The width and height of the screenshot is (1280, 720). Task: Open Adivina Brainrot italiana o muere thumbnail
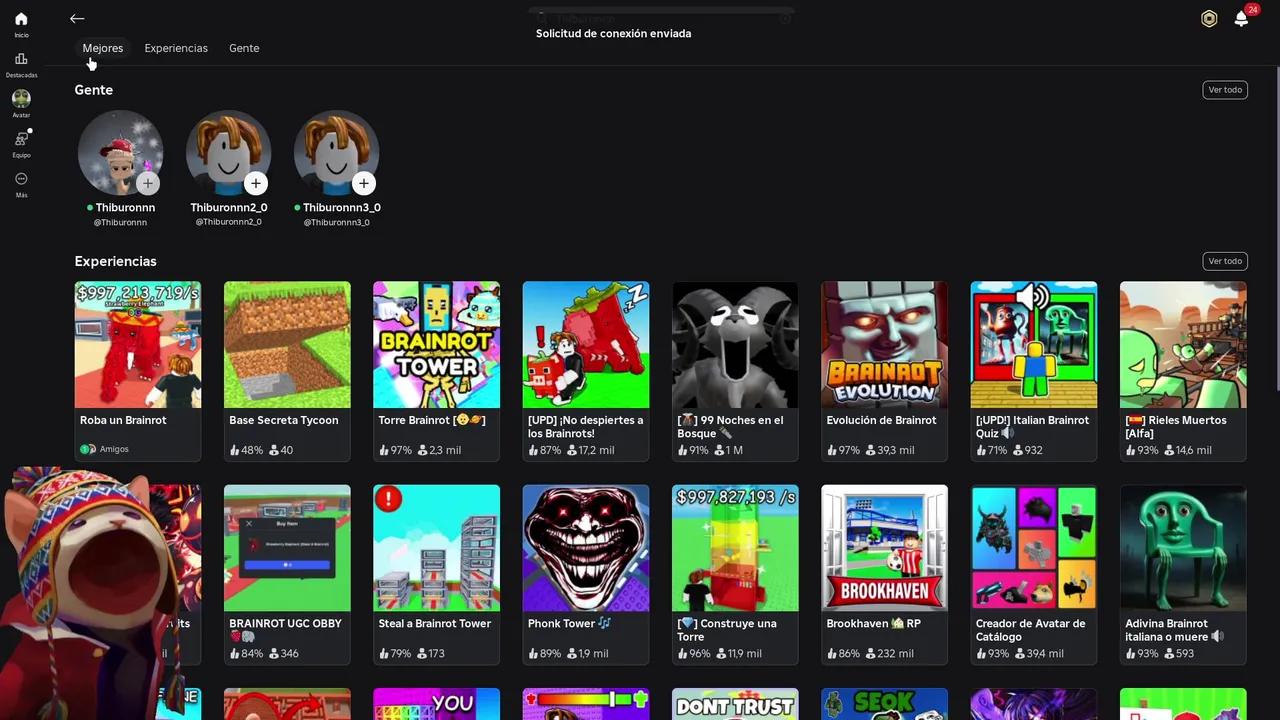point(1183,548)
